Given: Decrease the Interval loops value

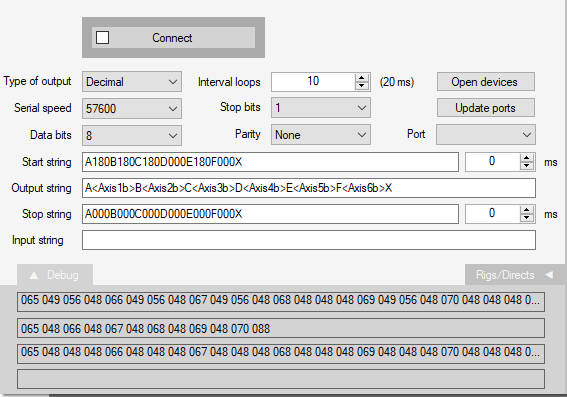Looking at the screenshot, I should pos(362,85).
